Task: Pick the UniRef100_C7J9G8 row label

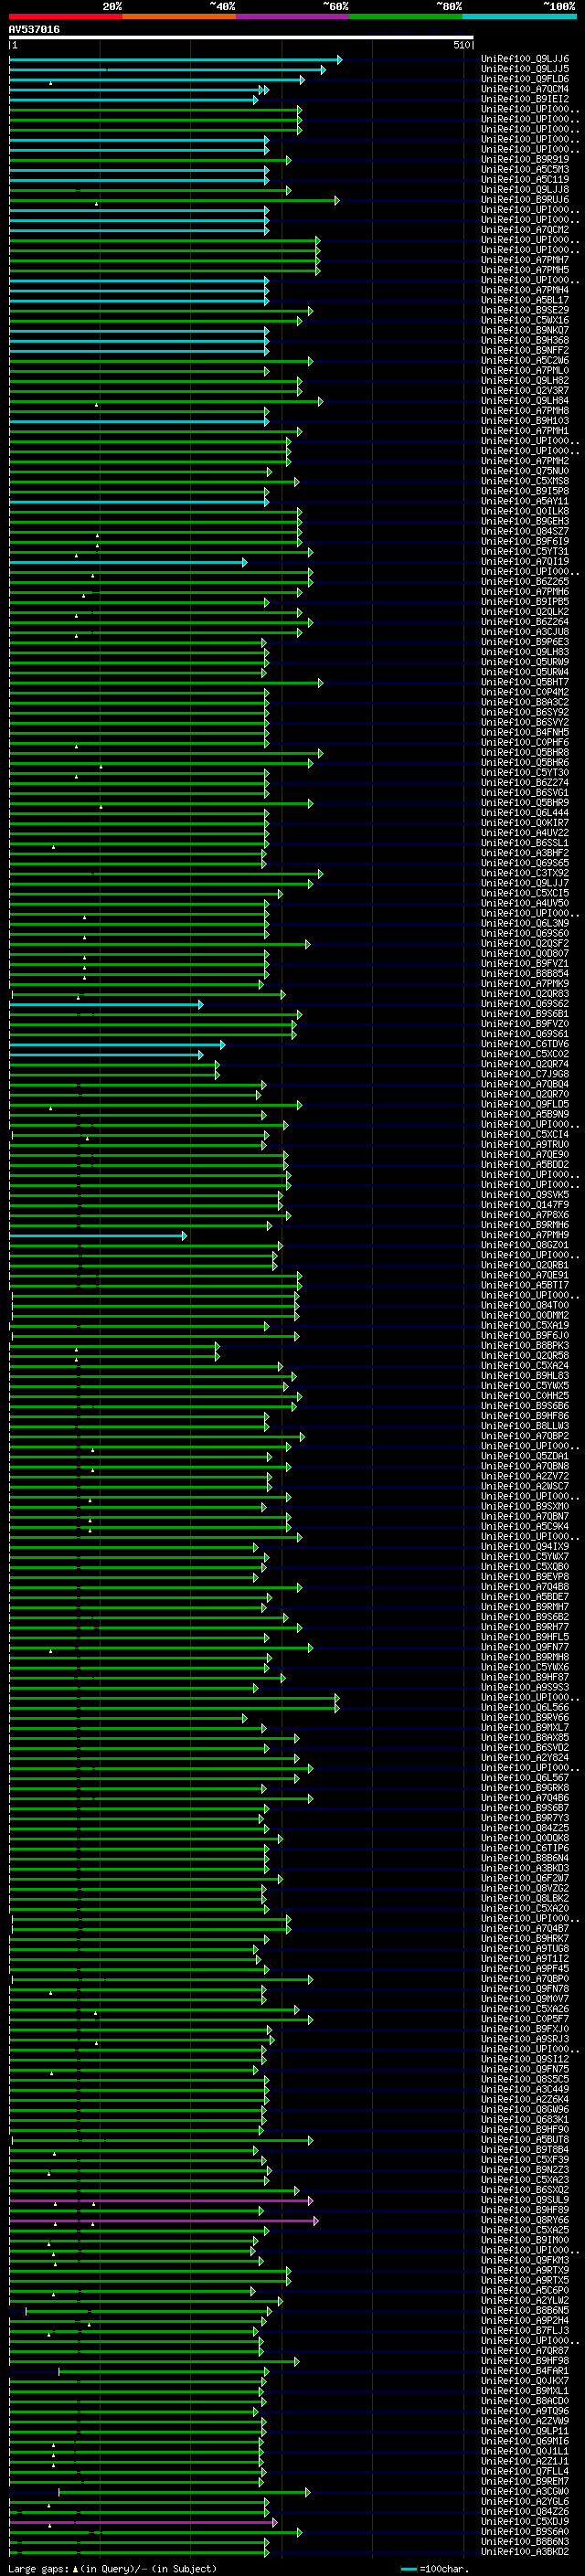Action: click(525, 1074)
